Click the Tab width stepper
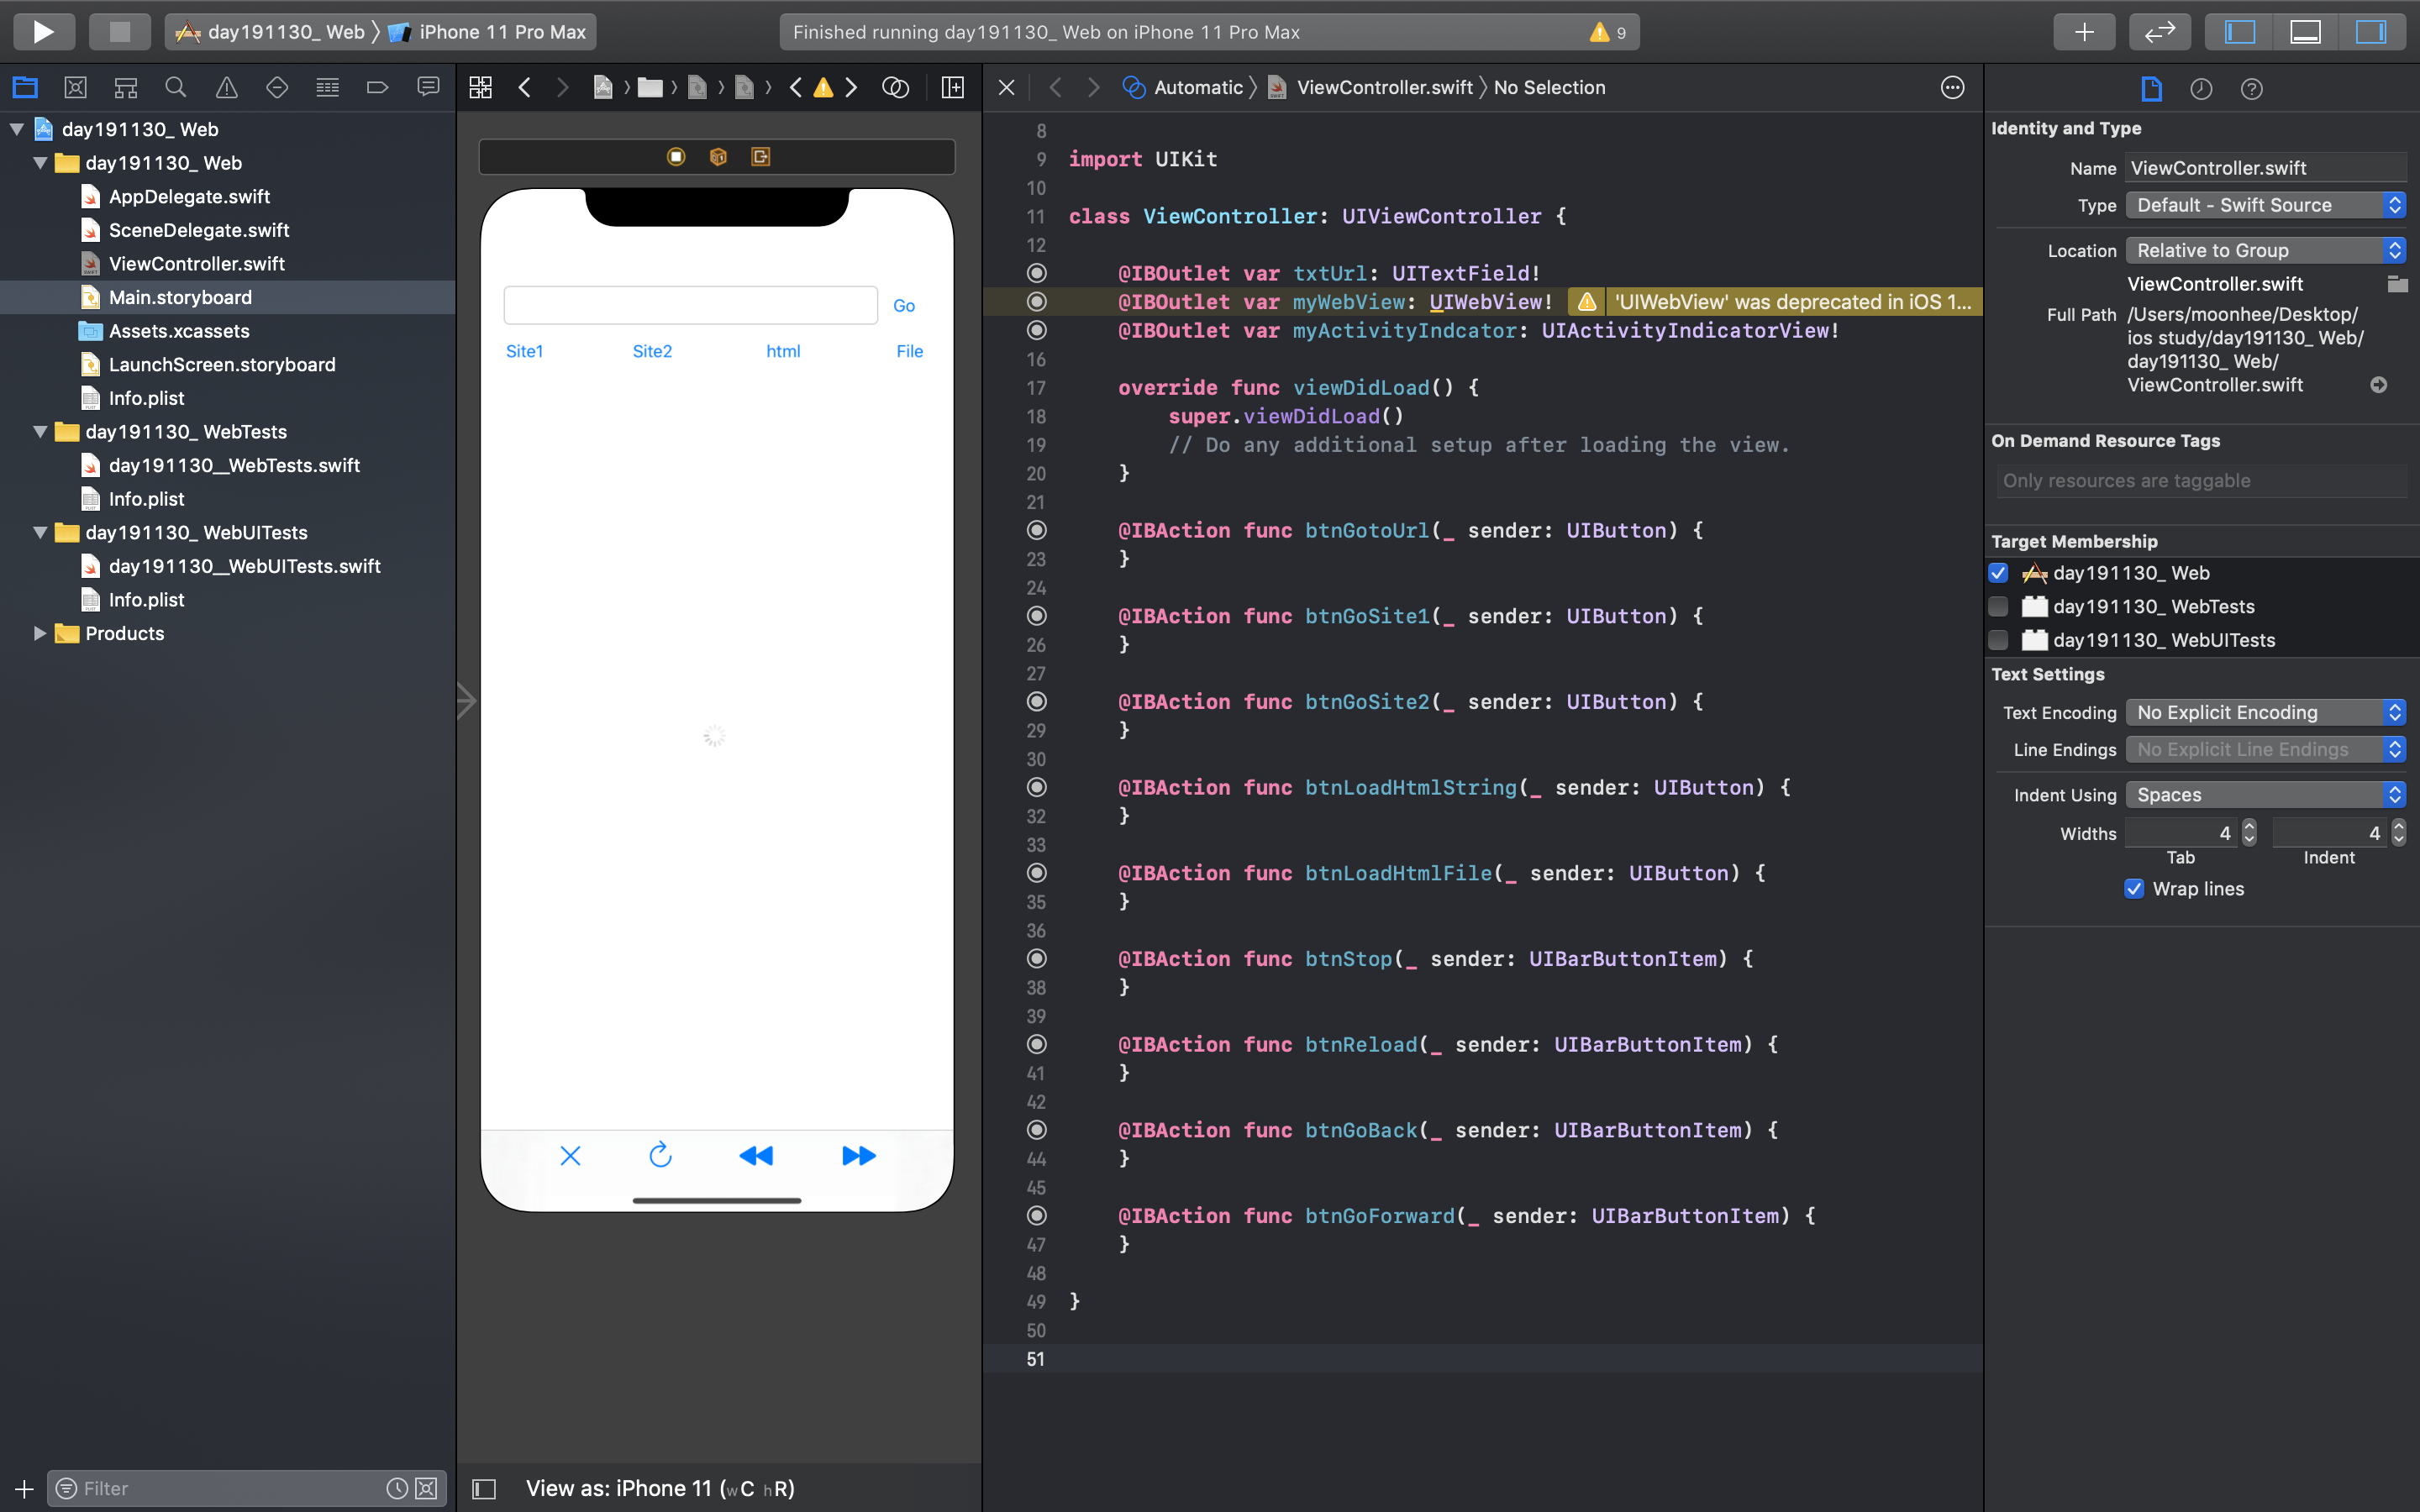 [2249, 832]
